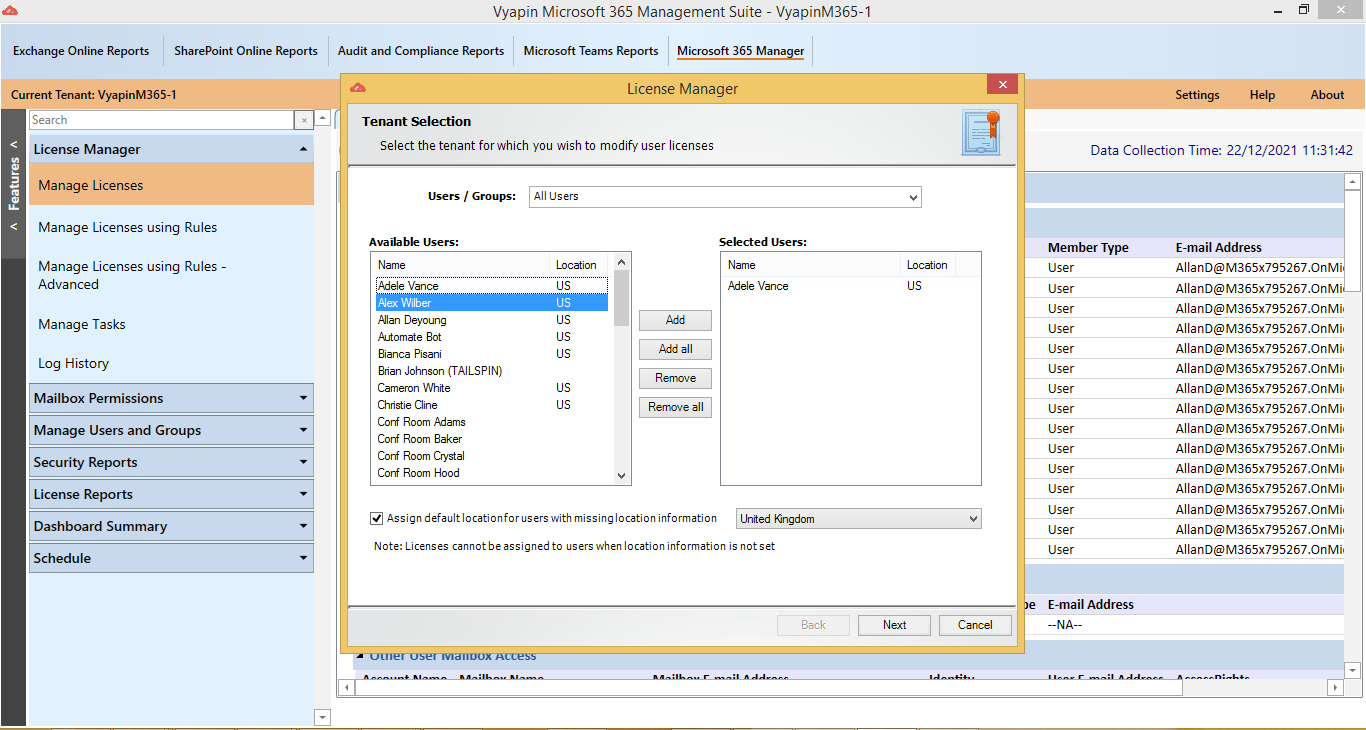Click the Remove button
The height and width of the screenshot is (730, 1366).
click(675, 378)
